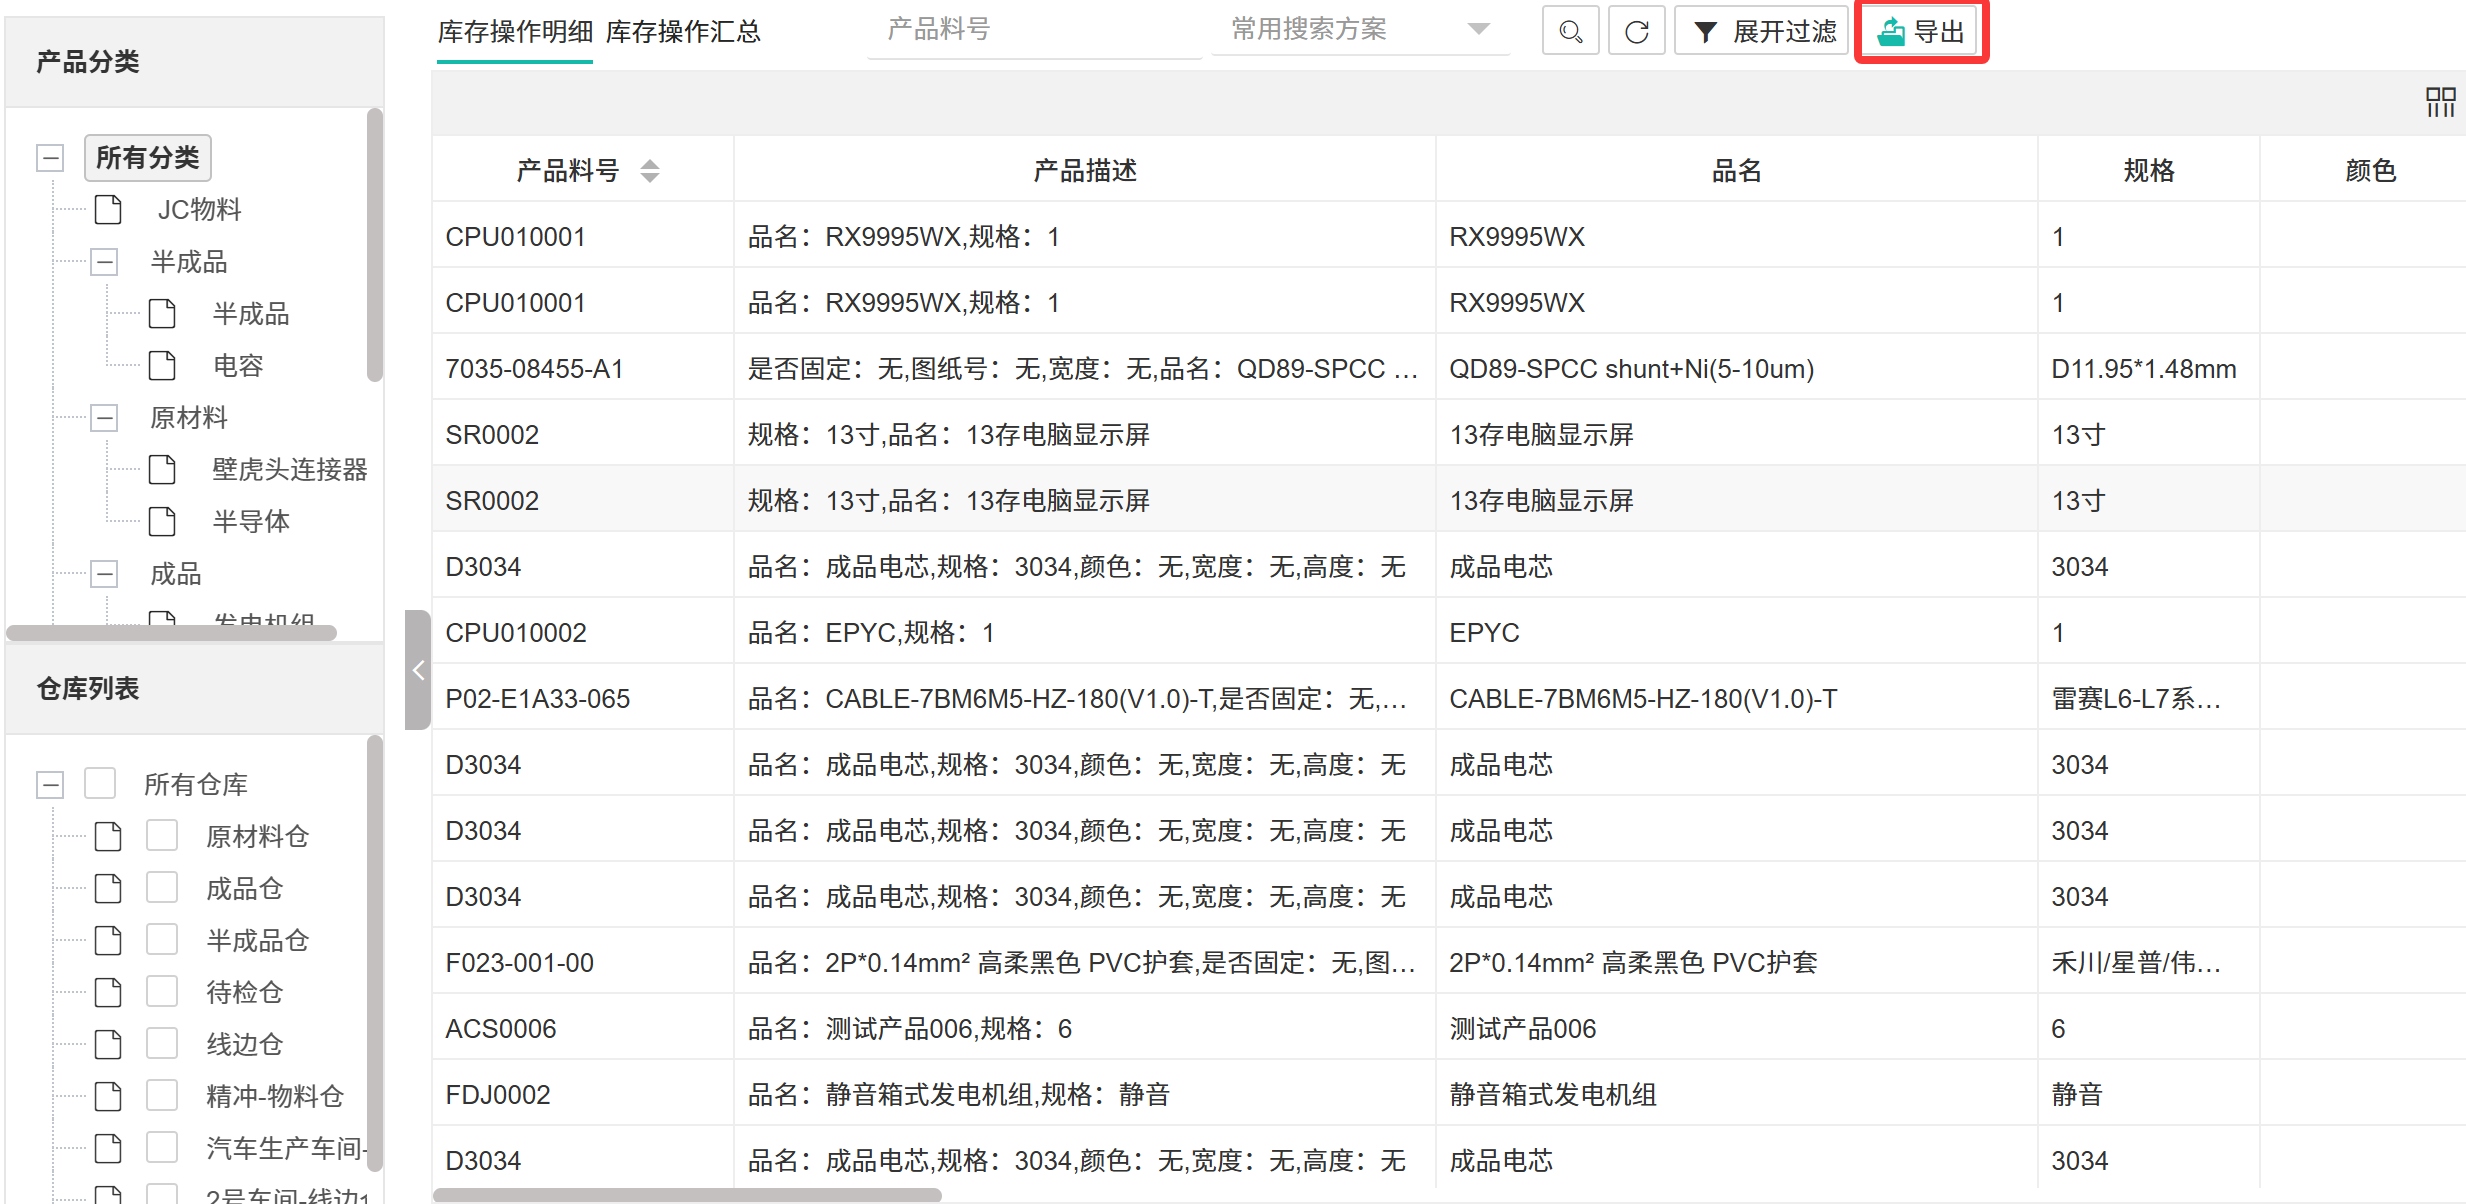Image resolution: width=2466 pixels, height=1204 pixels.
Task: Tick the 原材料仓 warehouse checkbox
Action: pos(162,835)
